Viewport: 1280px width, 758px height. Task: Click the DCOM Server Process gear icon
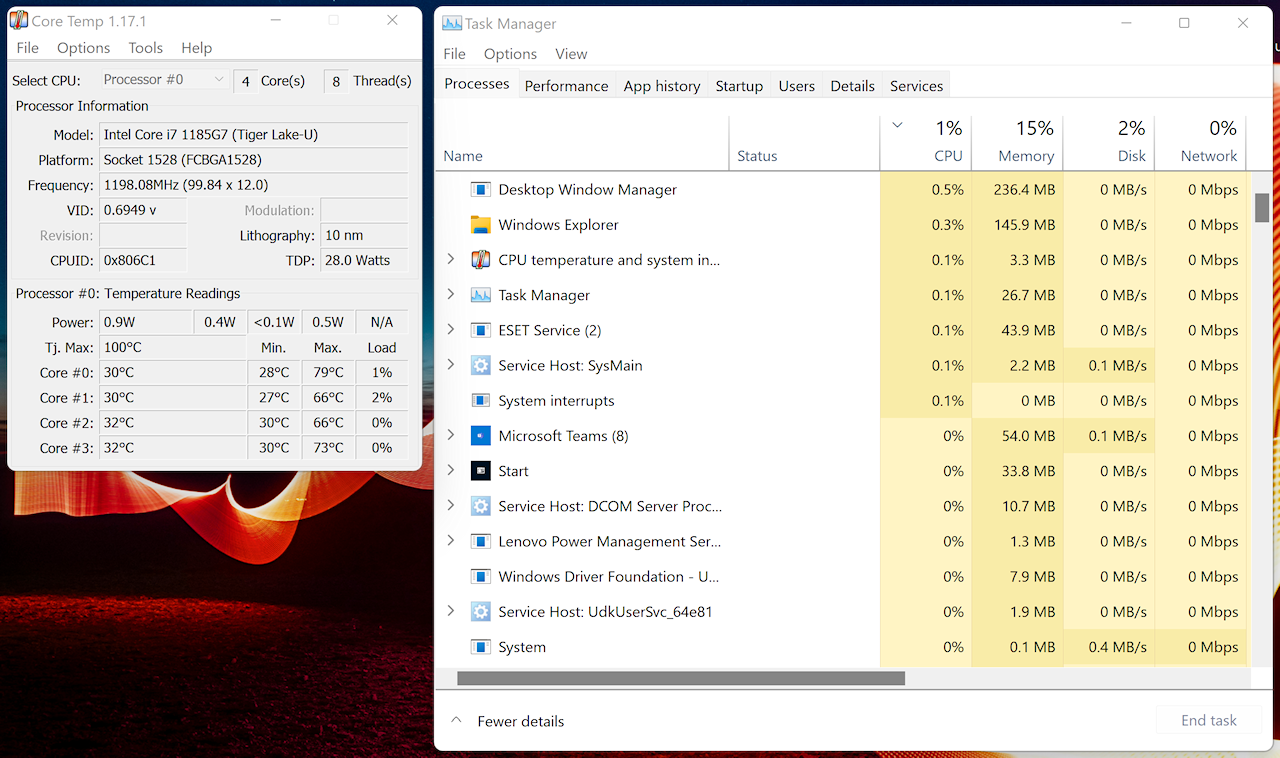481,506
